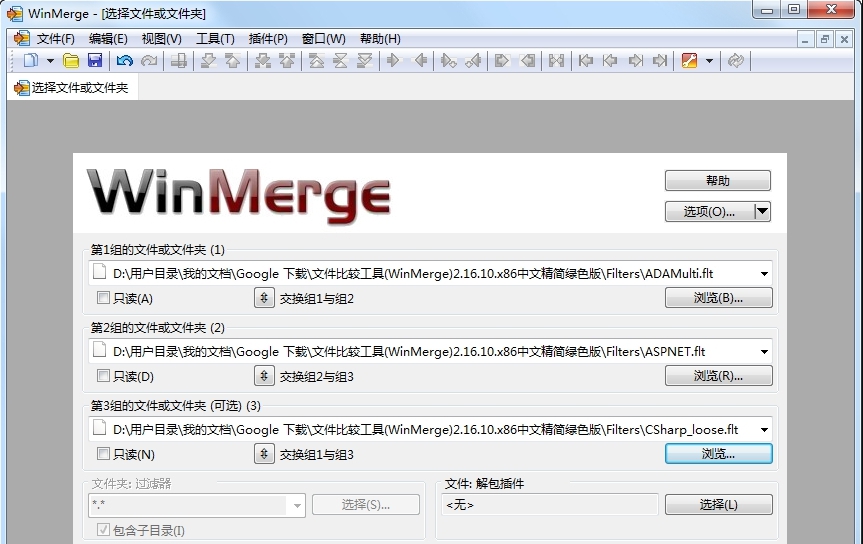Open dropdown arrow next to Options wrench icon
This screenshot has width=863, height=544.
point(709,61)
